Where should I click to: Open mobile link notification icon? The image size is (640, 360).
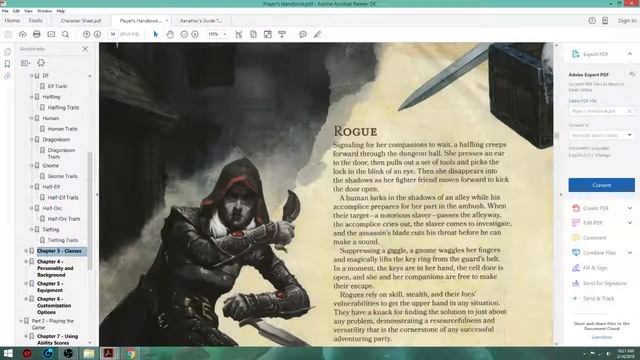[605, 20]
